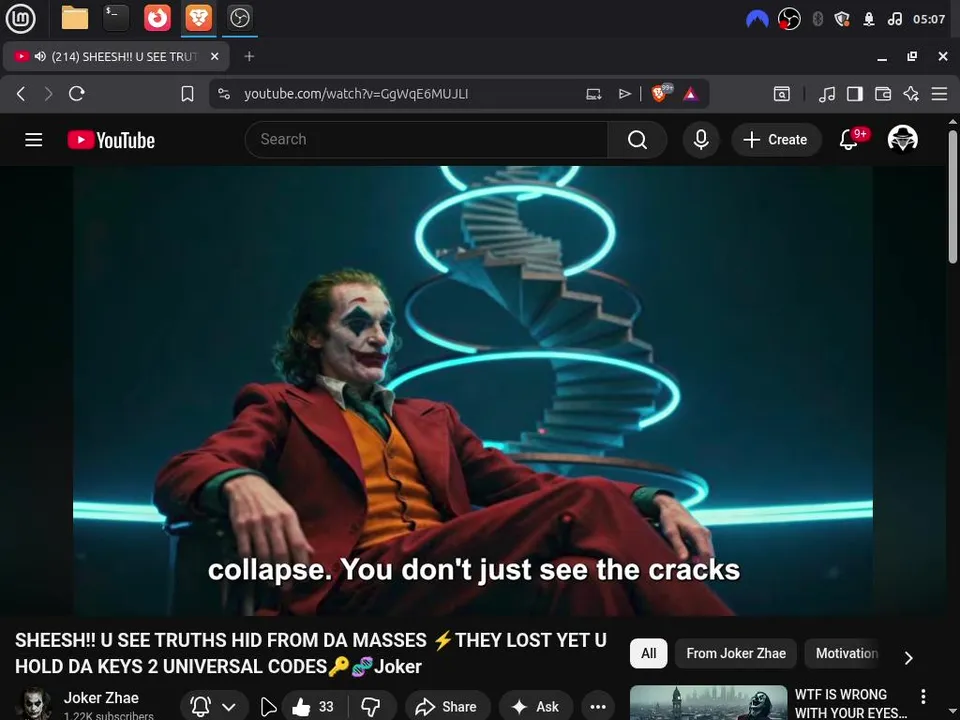Viewport: 960px width, 720px height.
Task: Focus the YouTube search field
Action: (427, 140)
